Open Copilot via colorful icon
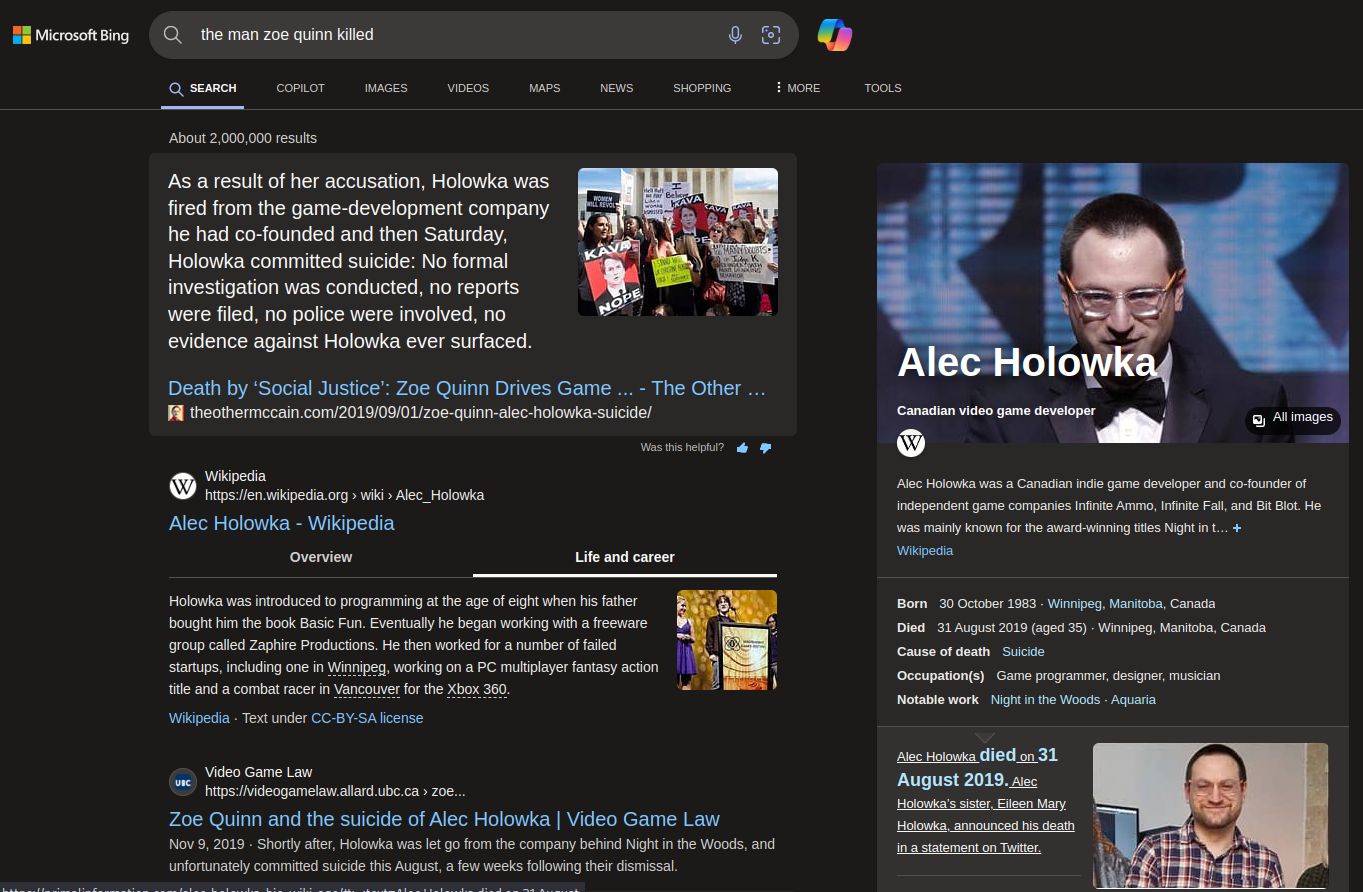 834,35
